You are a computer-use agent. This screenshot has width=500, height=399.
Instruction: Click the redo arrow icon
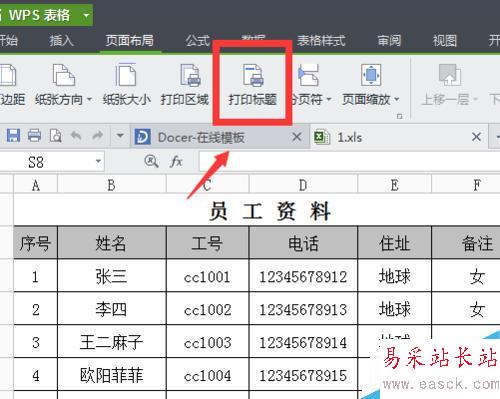coord(97,136)
